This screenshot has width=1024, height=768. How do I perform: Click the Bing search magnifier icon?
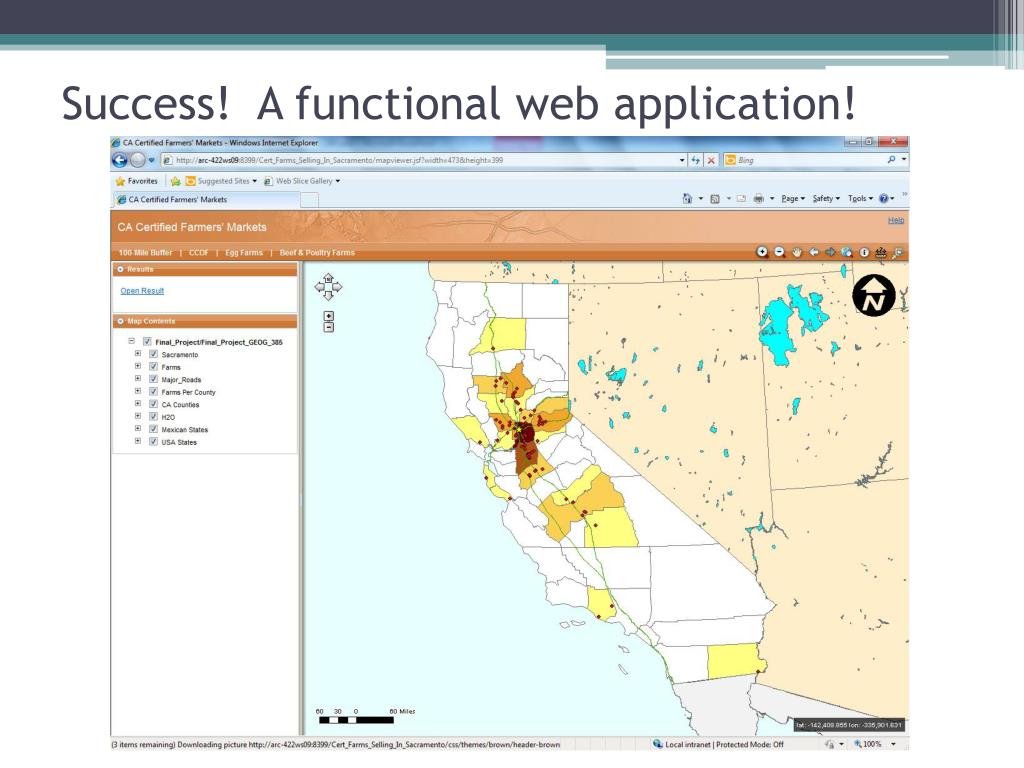tap(891, 159)
